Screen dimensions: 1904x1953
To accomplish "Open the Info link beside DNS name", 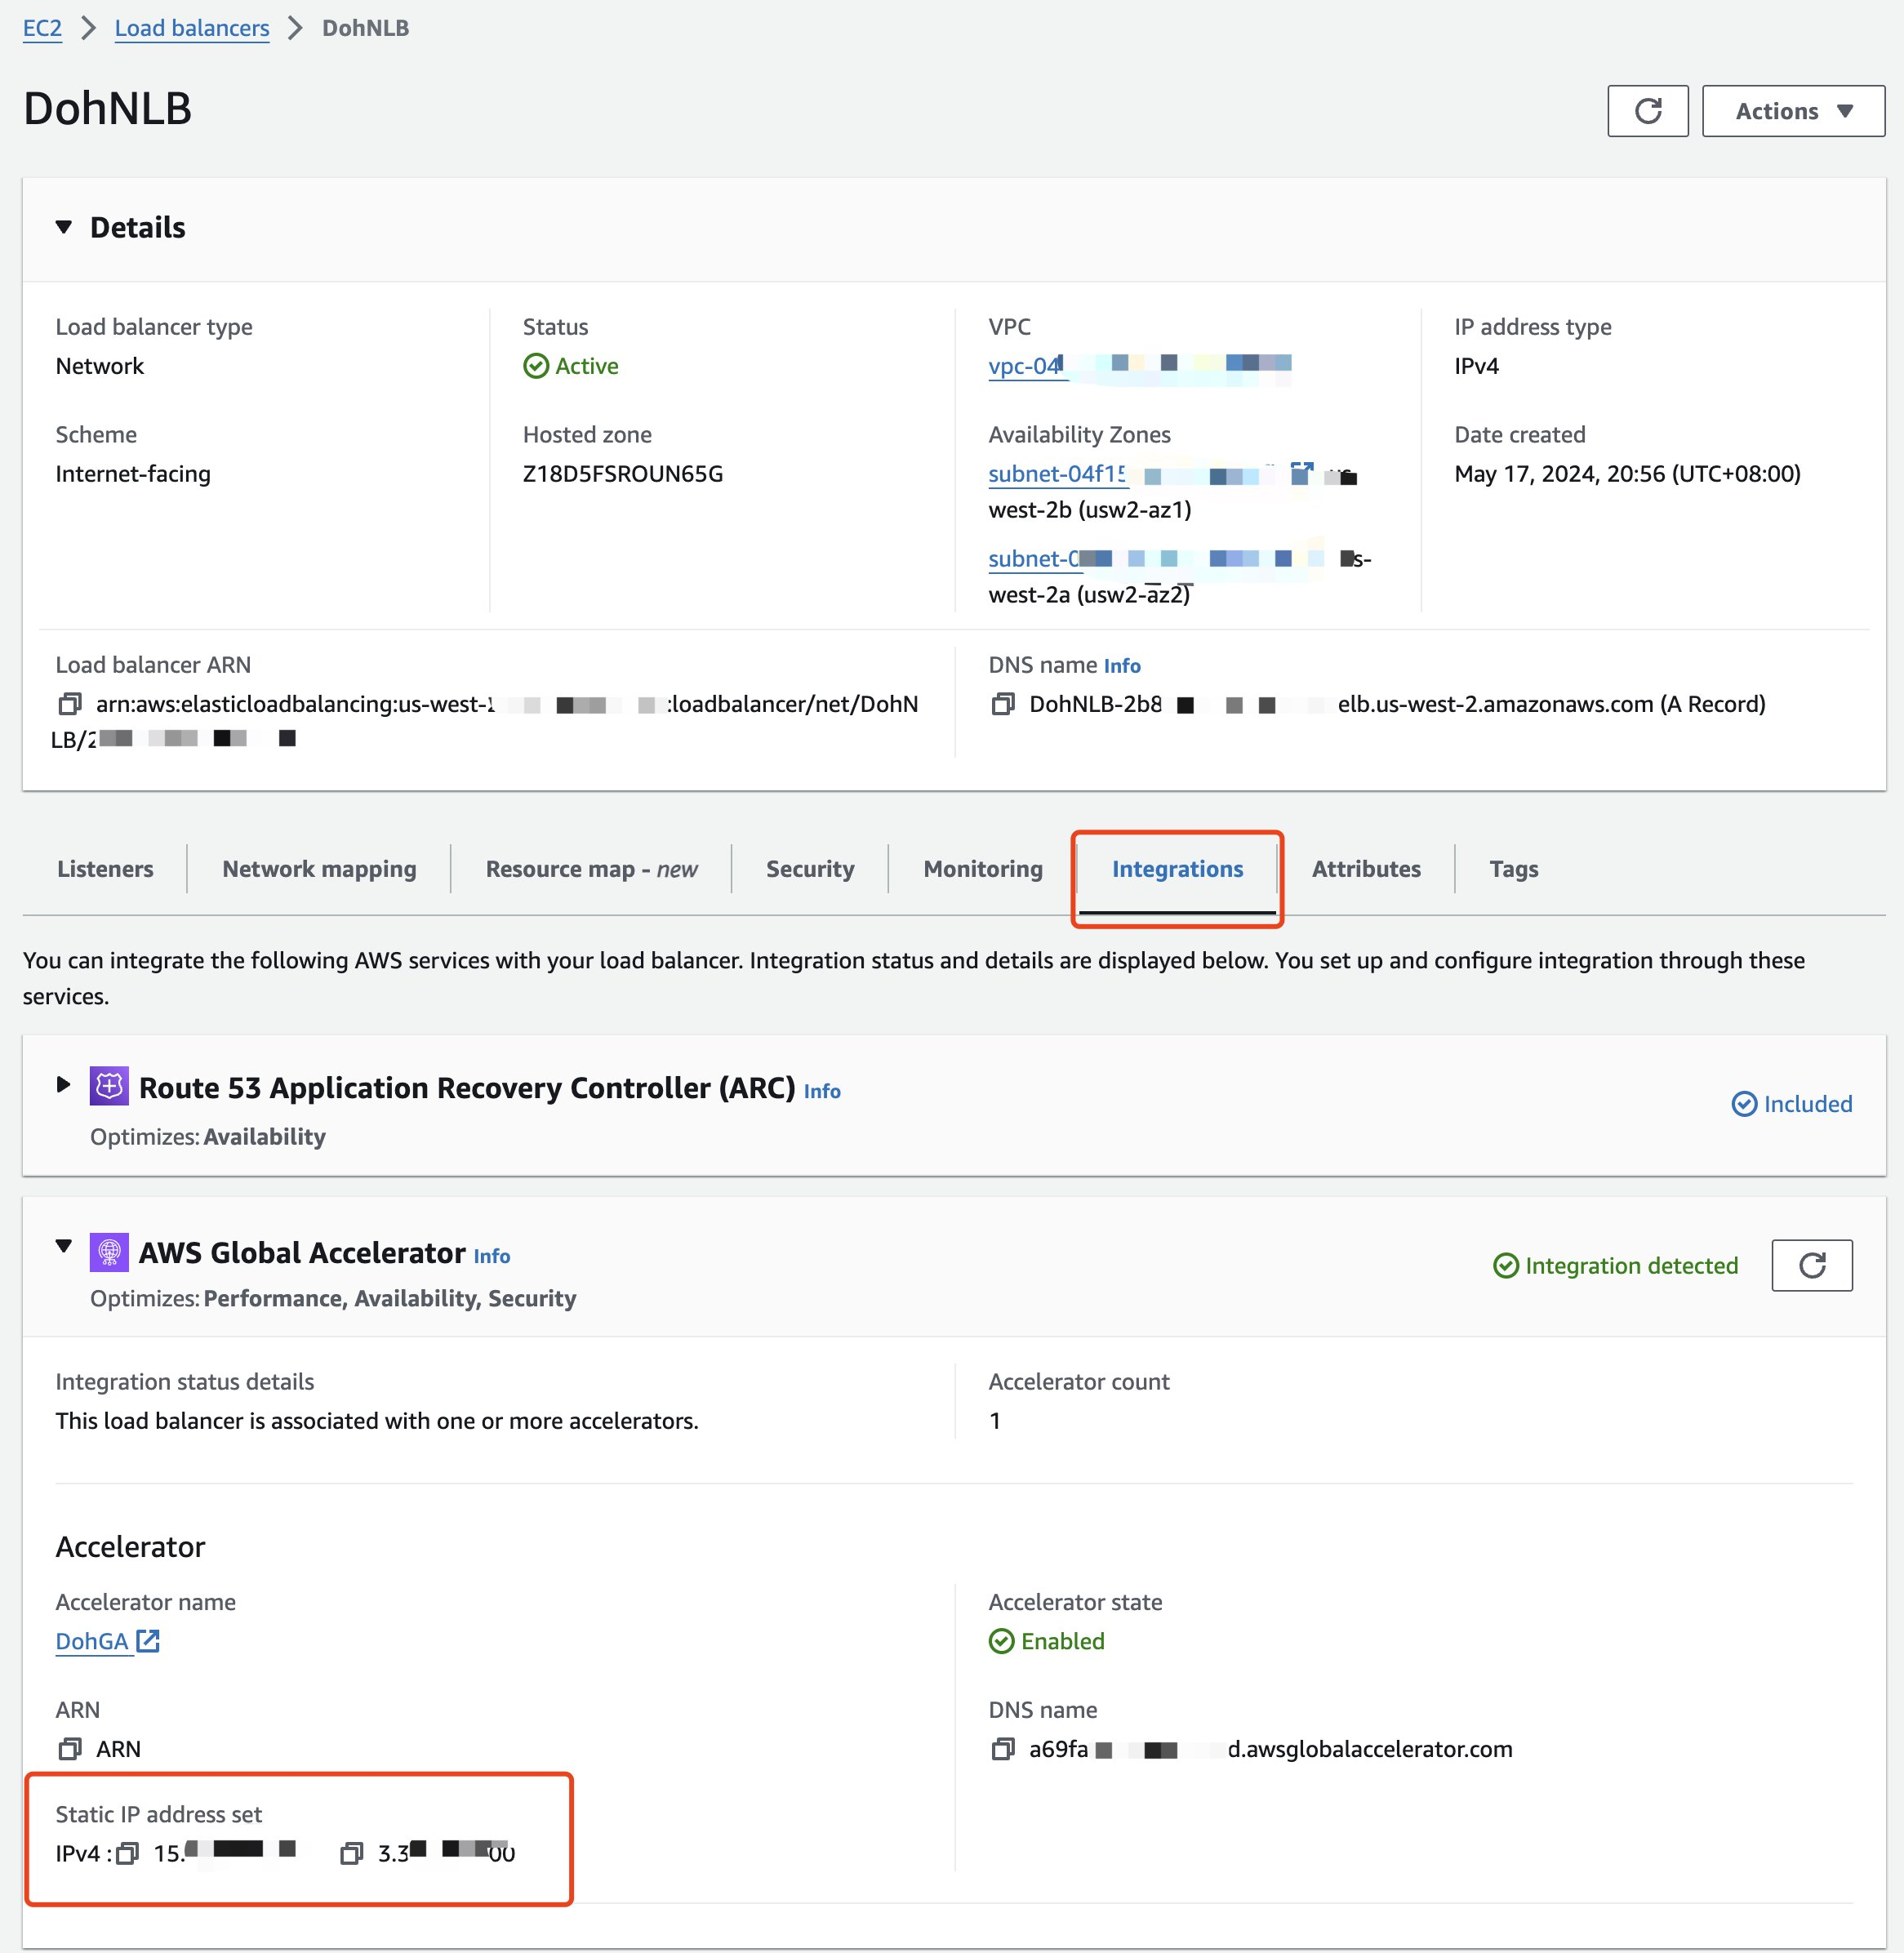I will pyautogui.click(x=1122, y=666).
